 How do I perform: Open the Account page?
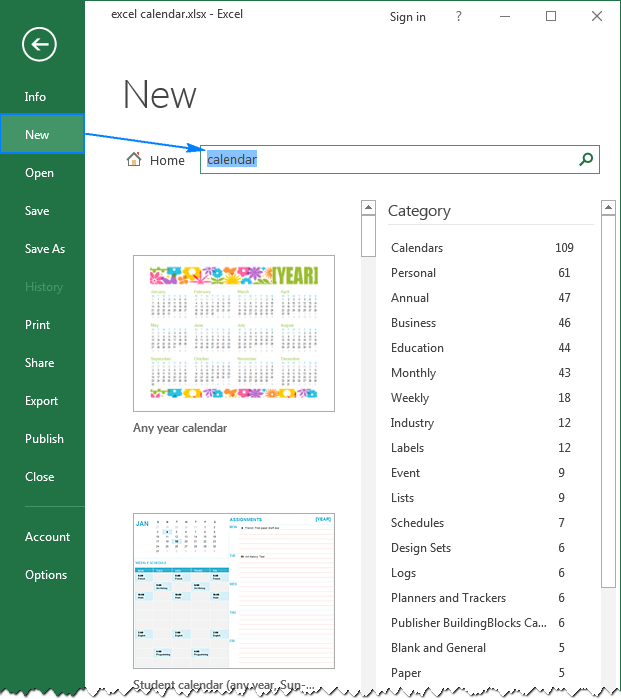(48, 537)
